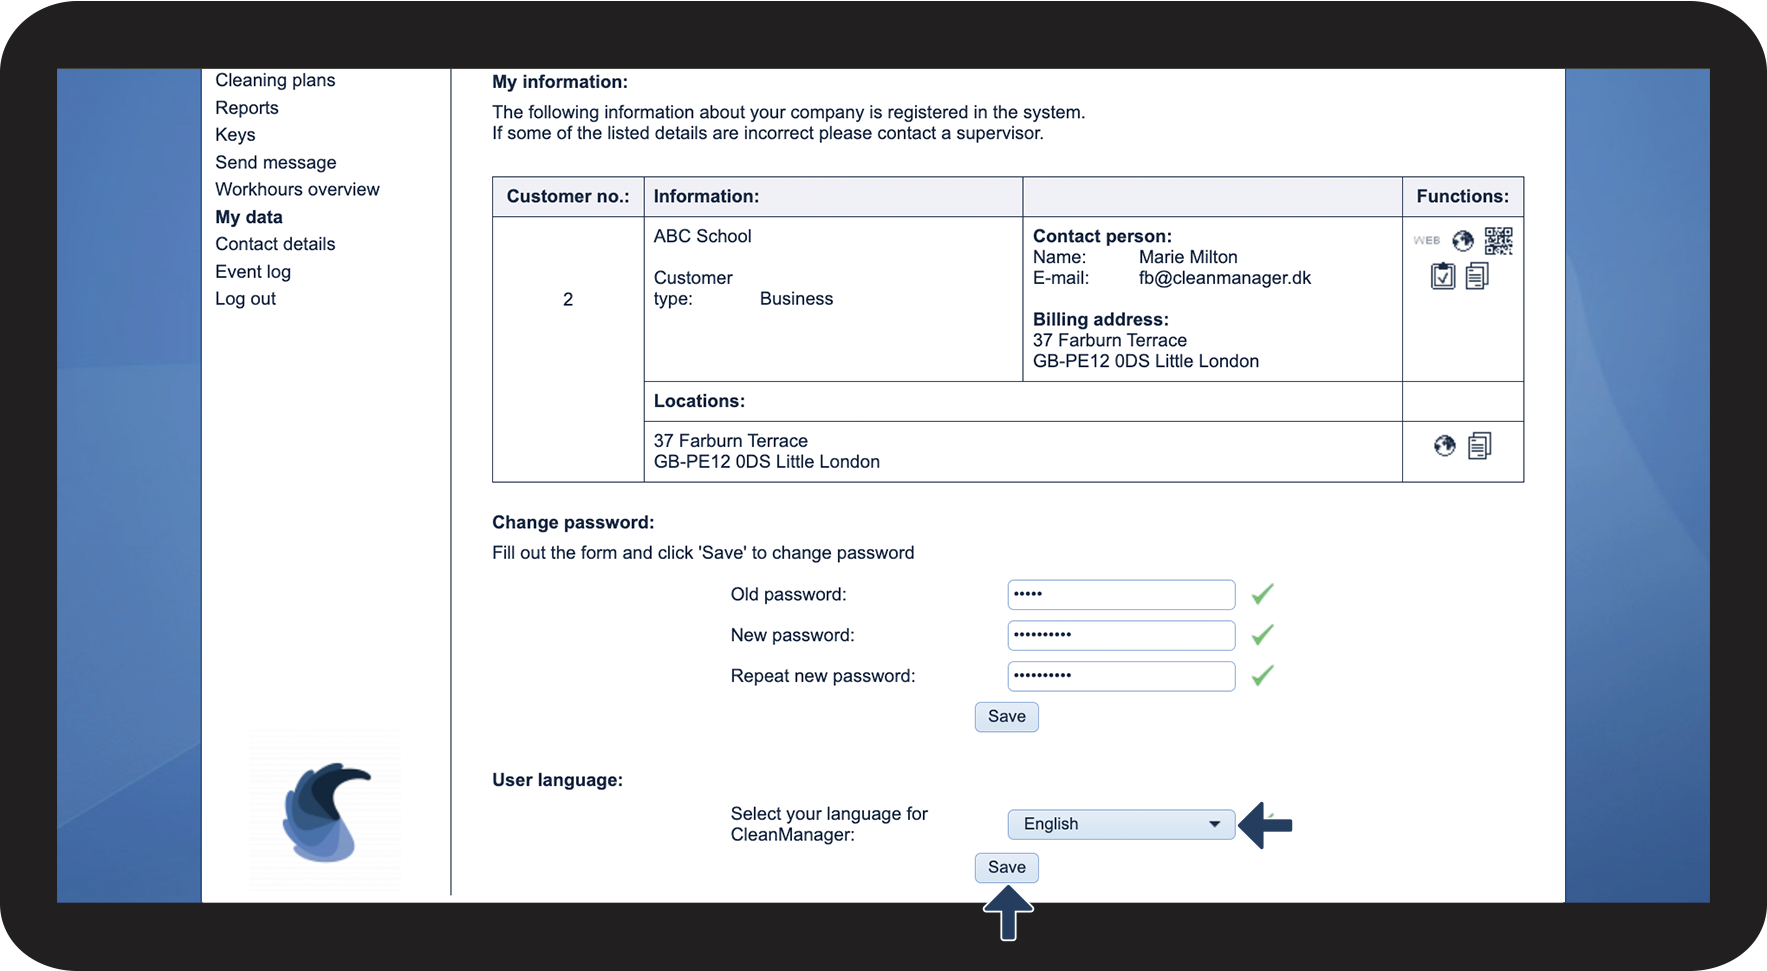
Task: Save the new password form
Action: click(x=1007, y=717)
